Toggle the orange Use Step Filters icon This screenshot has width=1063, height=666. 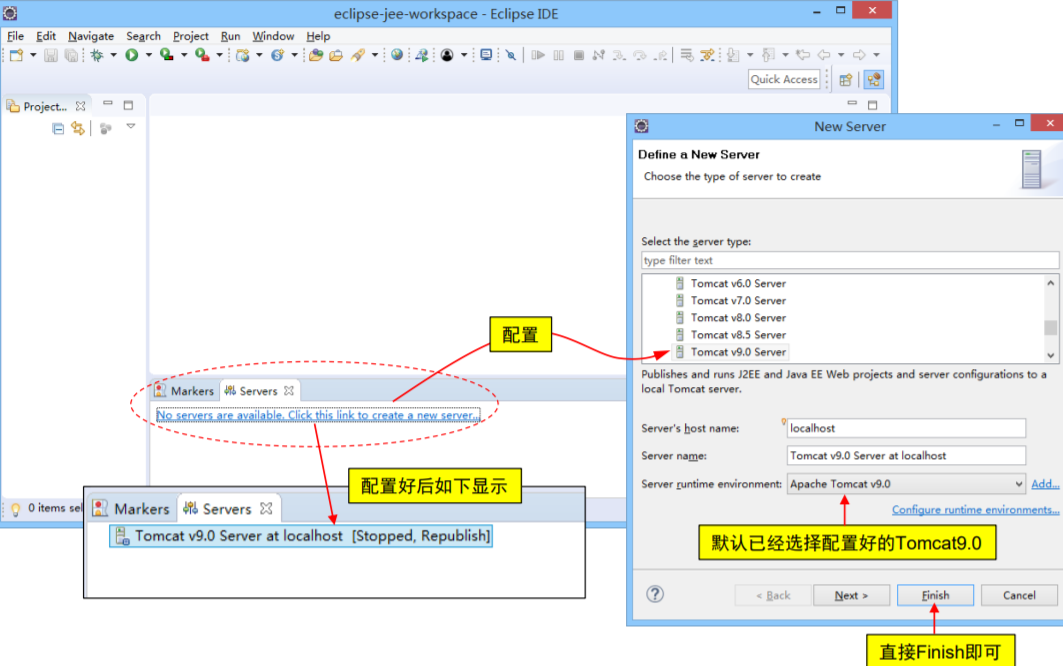708,56
